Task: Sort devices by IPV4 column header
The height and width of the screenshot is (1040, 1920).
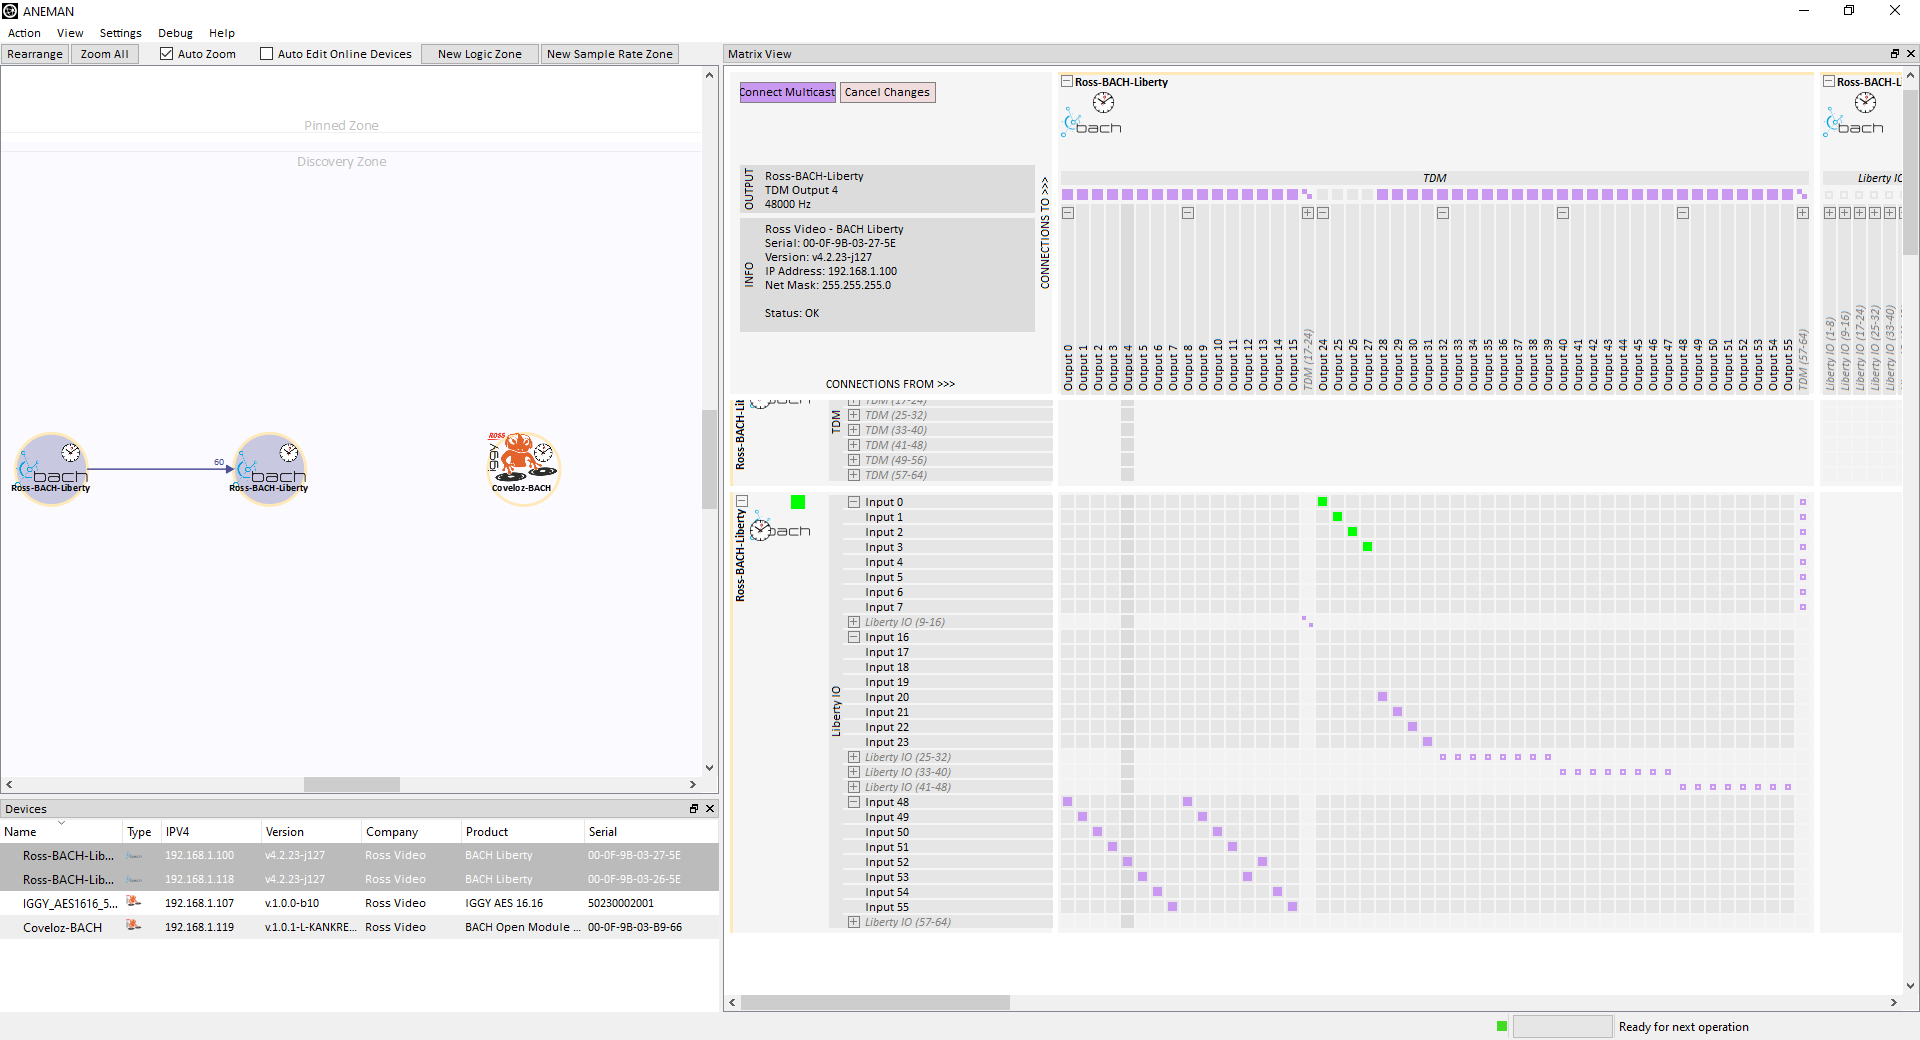Action: [211, 832]
